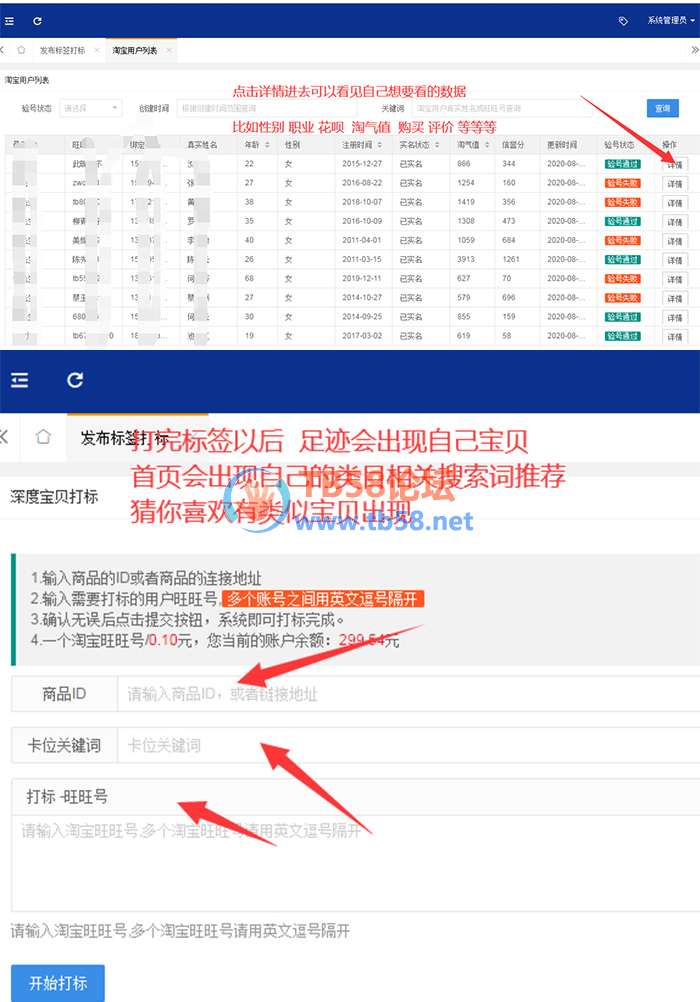Click the 创建时间 date range field

coord(270,107)
